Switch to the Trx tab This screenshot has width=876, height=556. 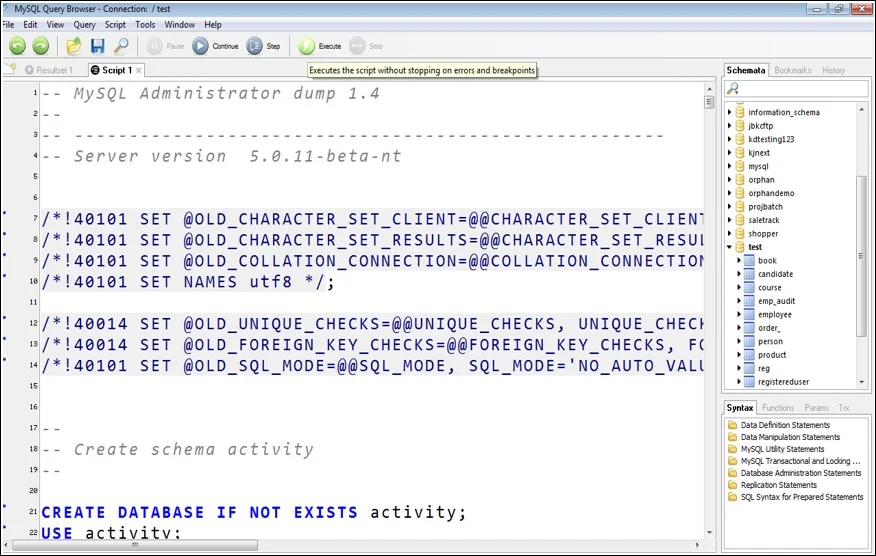844,407
